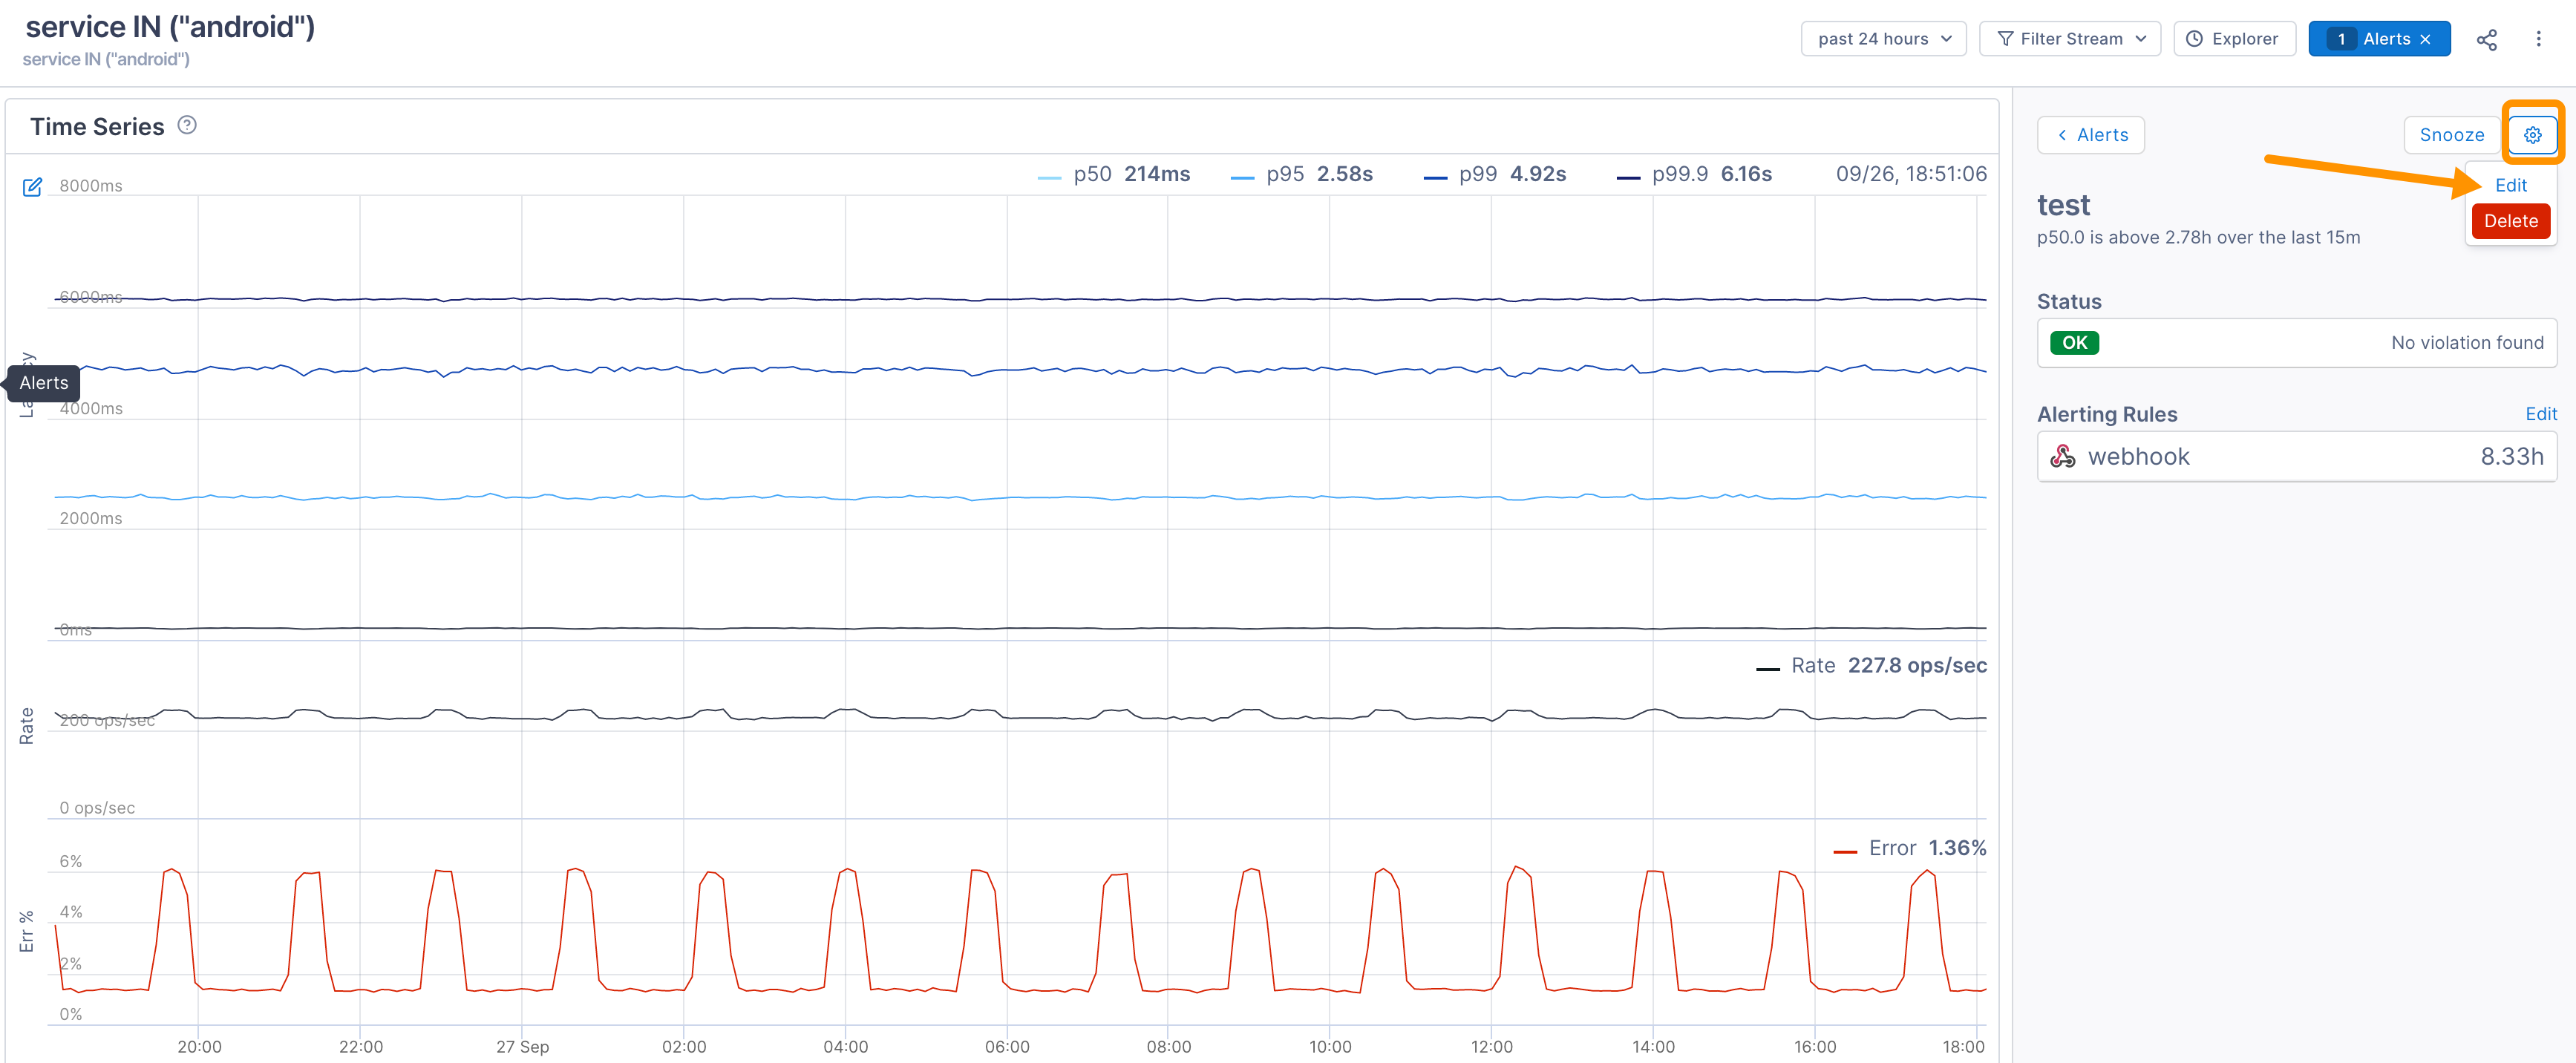The height and width of the screenshot is (1063, 2576).
Task: Click the chart edit pencil icon
Action: [32, 187]
